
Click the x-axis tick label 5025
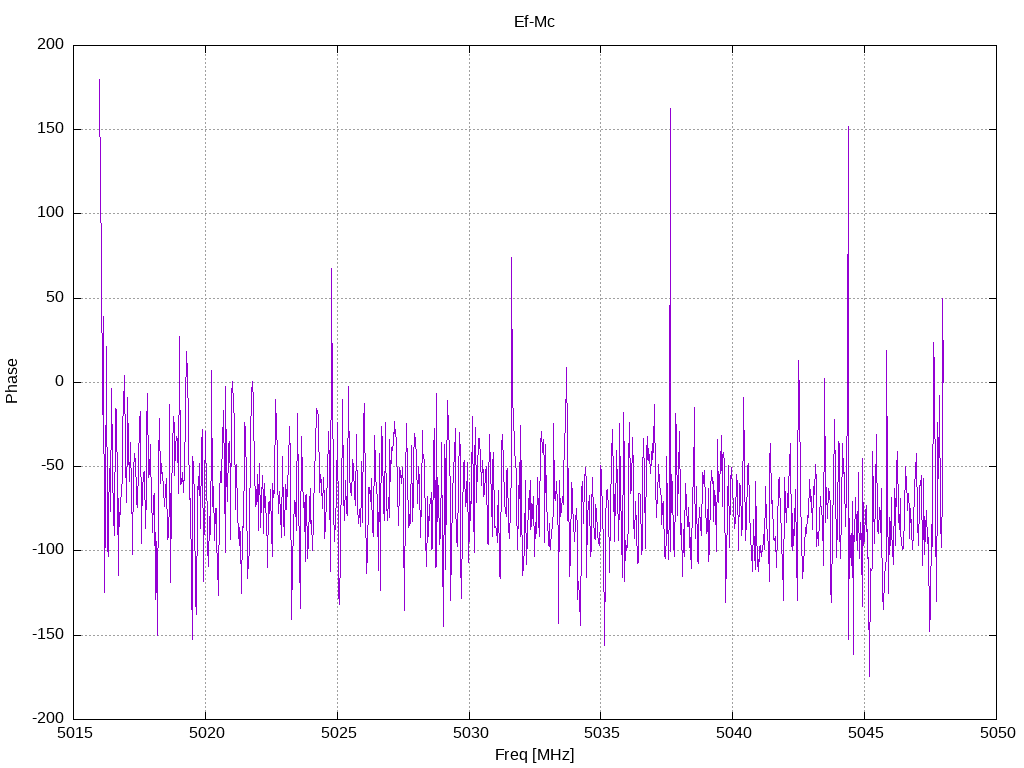(338, 733)
